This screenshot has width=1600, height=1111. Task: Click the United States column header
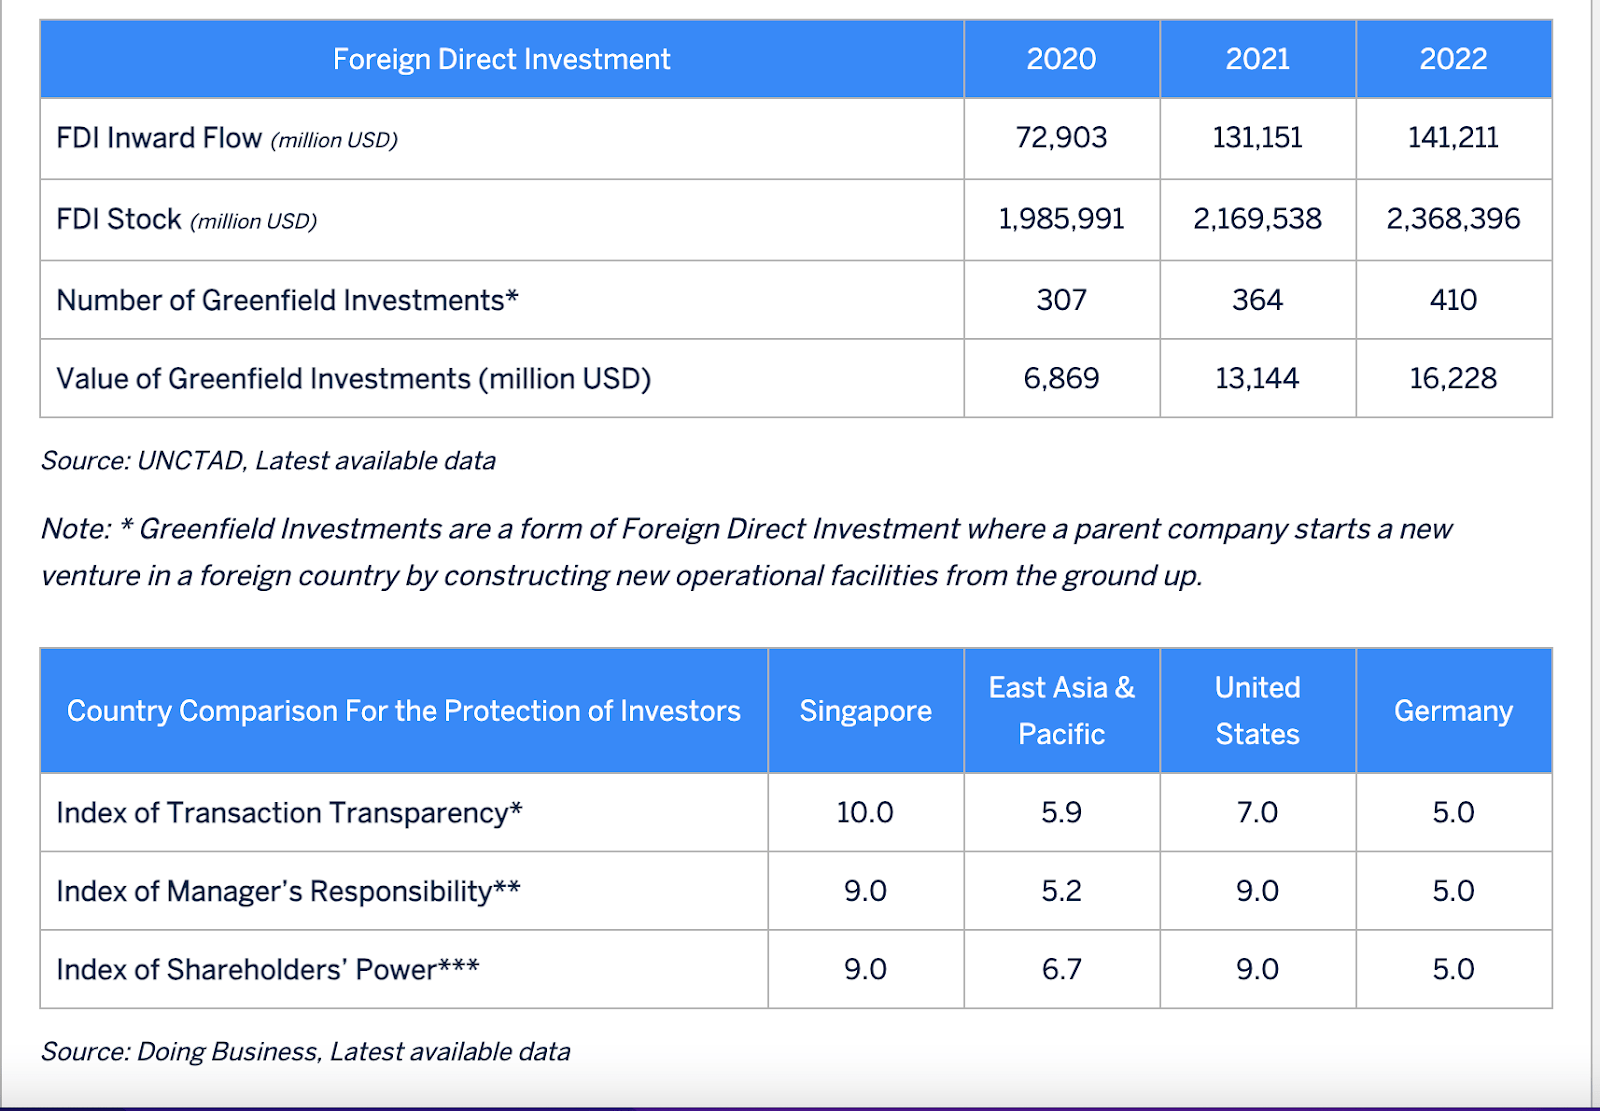click(x=1257, y=711)
